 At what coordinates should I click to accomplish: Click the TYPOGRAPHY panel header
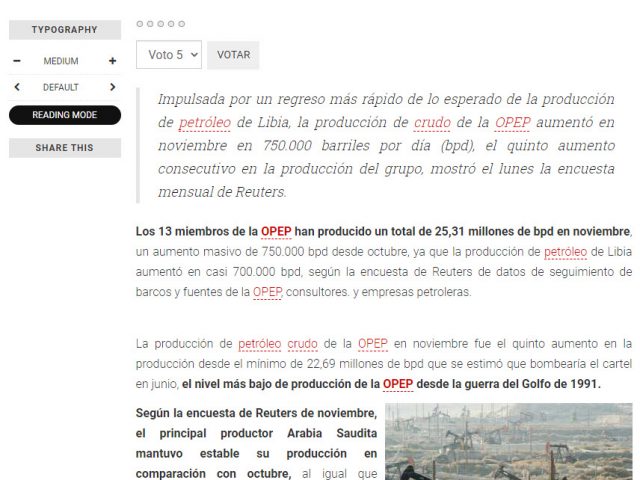point(65,30)
